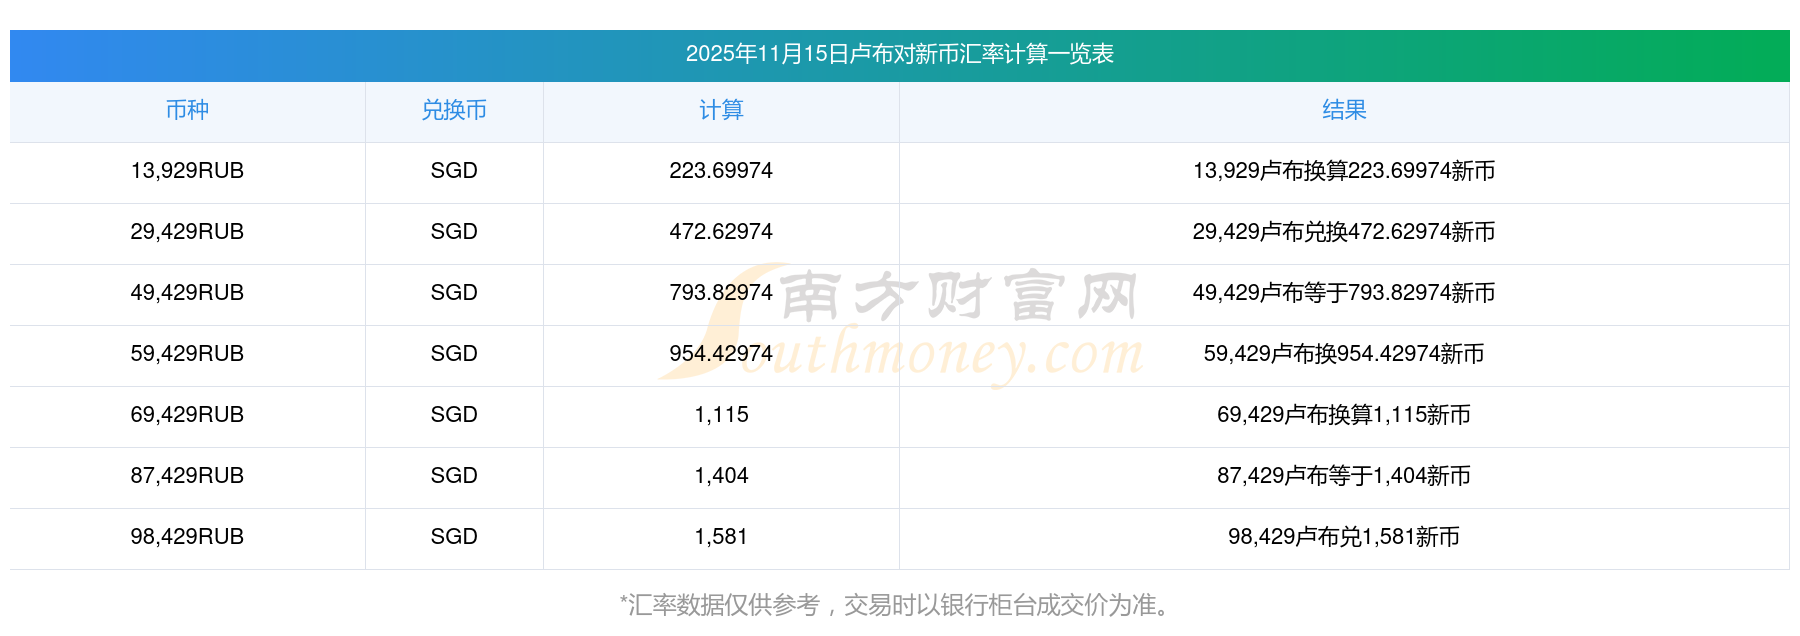
Task: Click result 49,429卢布等于793.82974新币
Action: point(1344,293)
